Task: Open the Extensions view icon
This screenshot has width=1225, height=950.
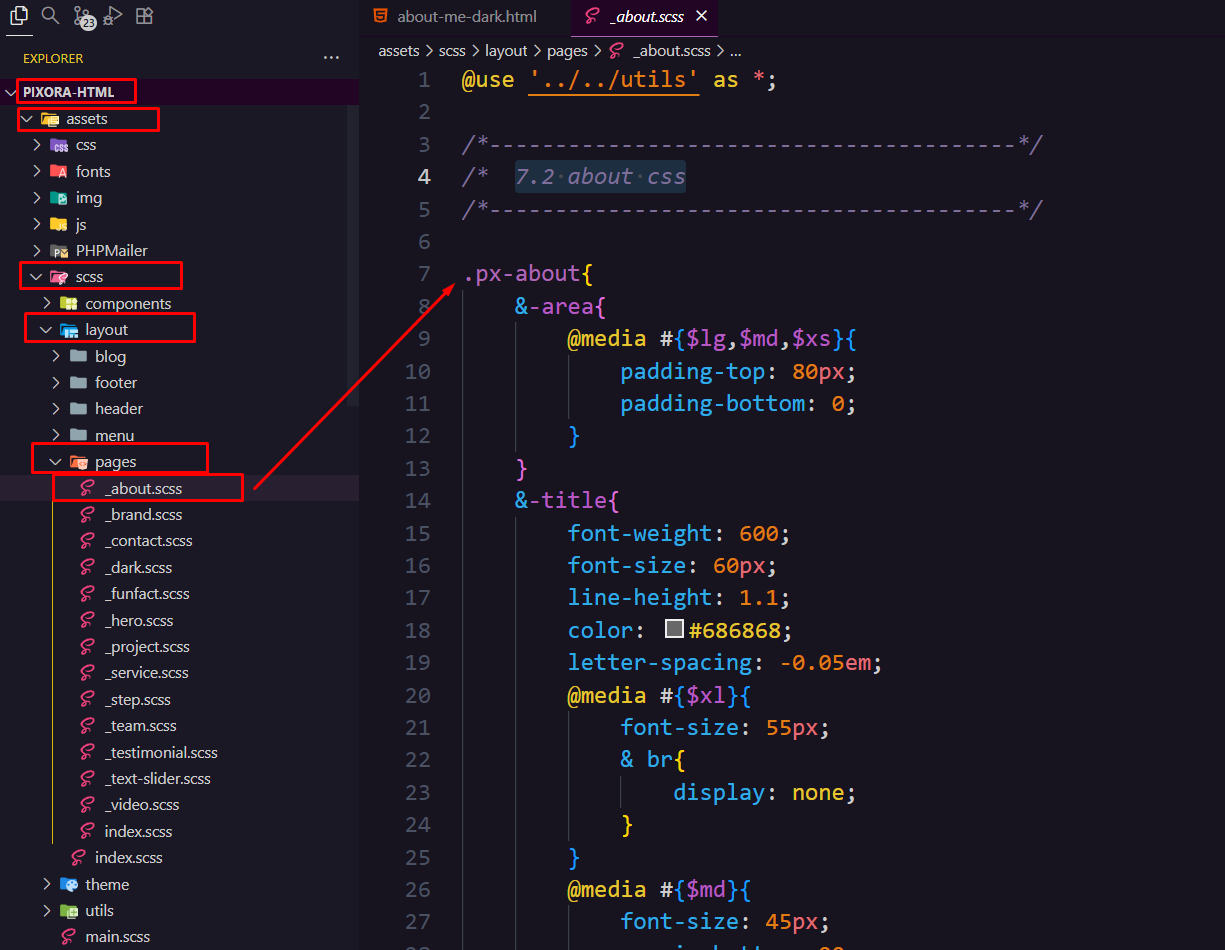Action: [x=144, y=16]
